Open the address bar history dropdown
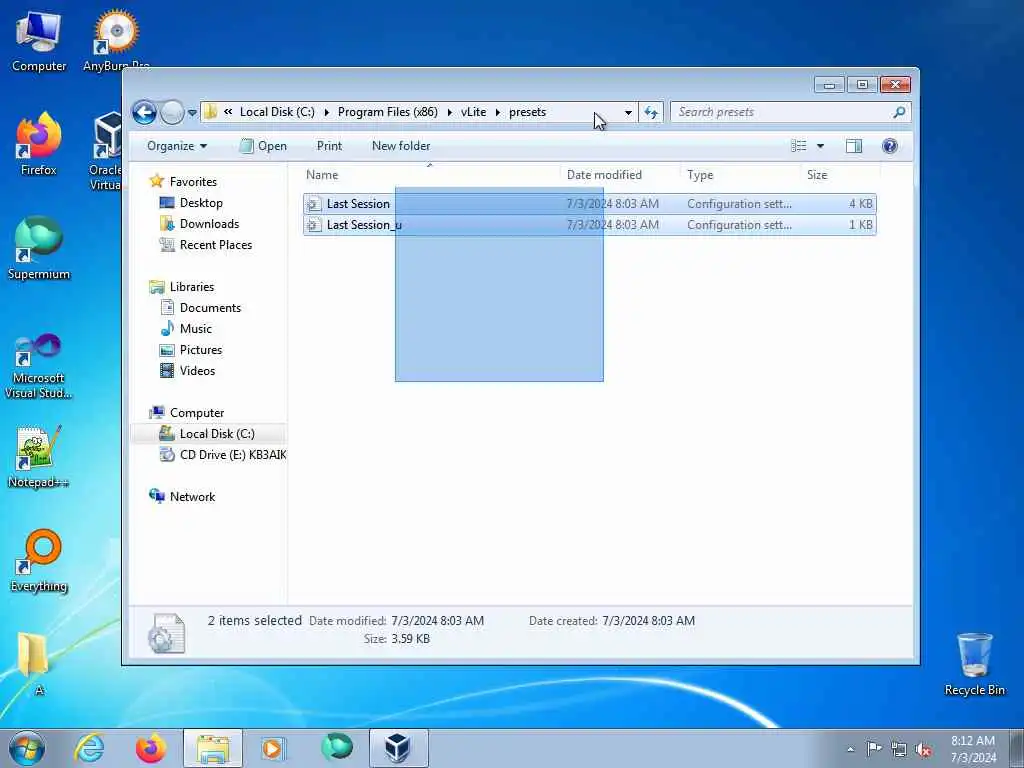Screen dimensions: 1024x768 click(628, 112)
